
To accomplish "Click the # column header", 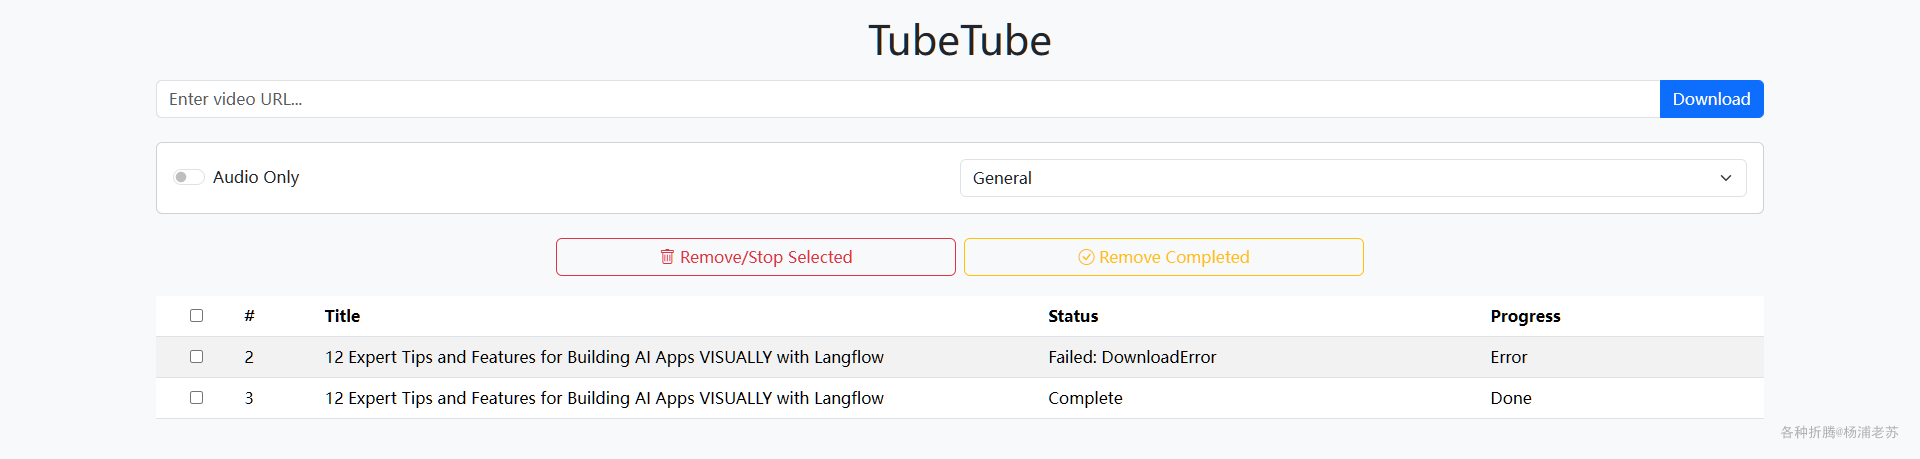I will pos(249,316).
